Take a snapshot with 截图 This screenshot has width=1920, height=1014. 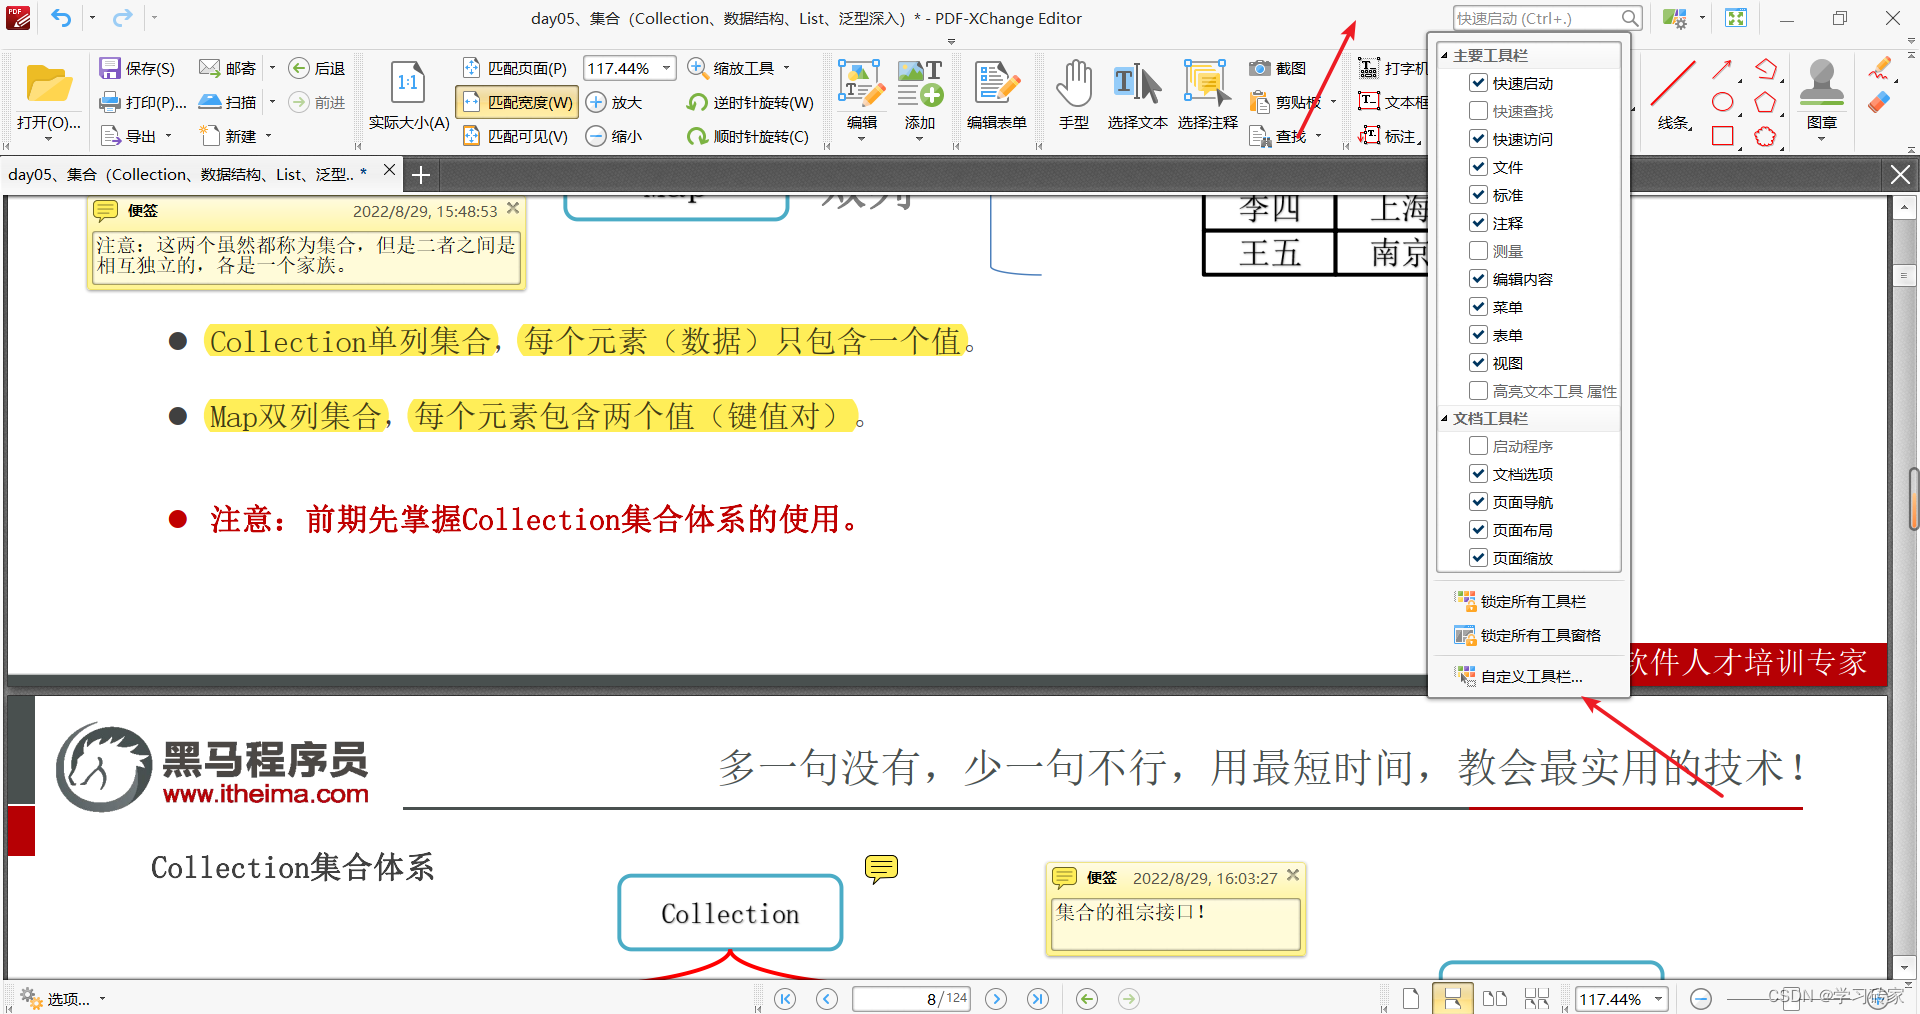pyautogui.click(x=1277, y=68)
